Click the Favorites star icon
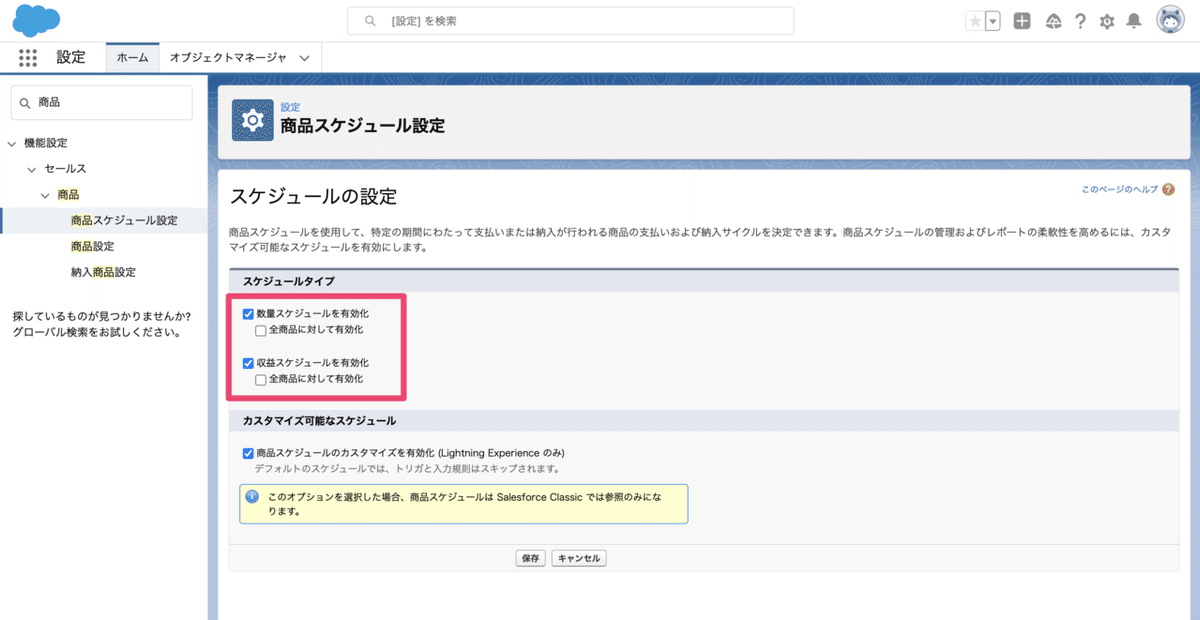This screenshot has height=620, width=1200. pos(975,21)
